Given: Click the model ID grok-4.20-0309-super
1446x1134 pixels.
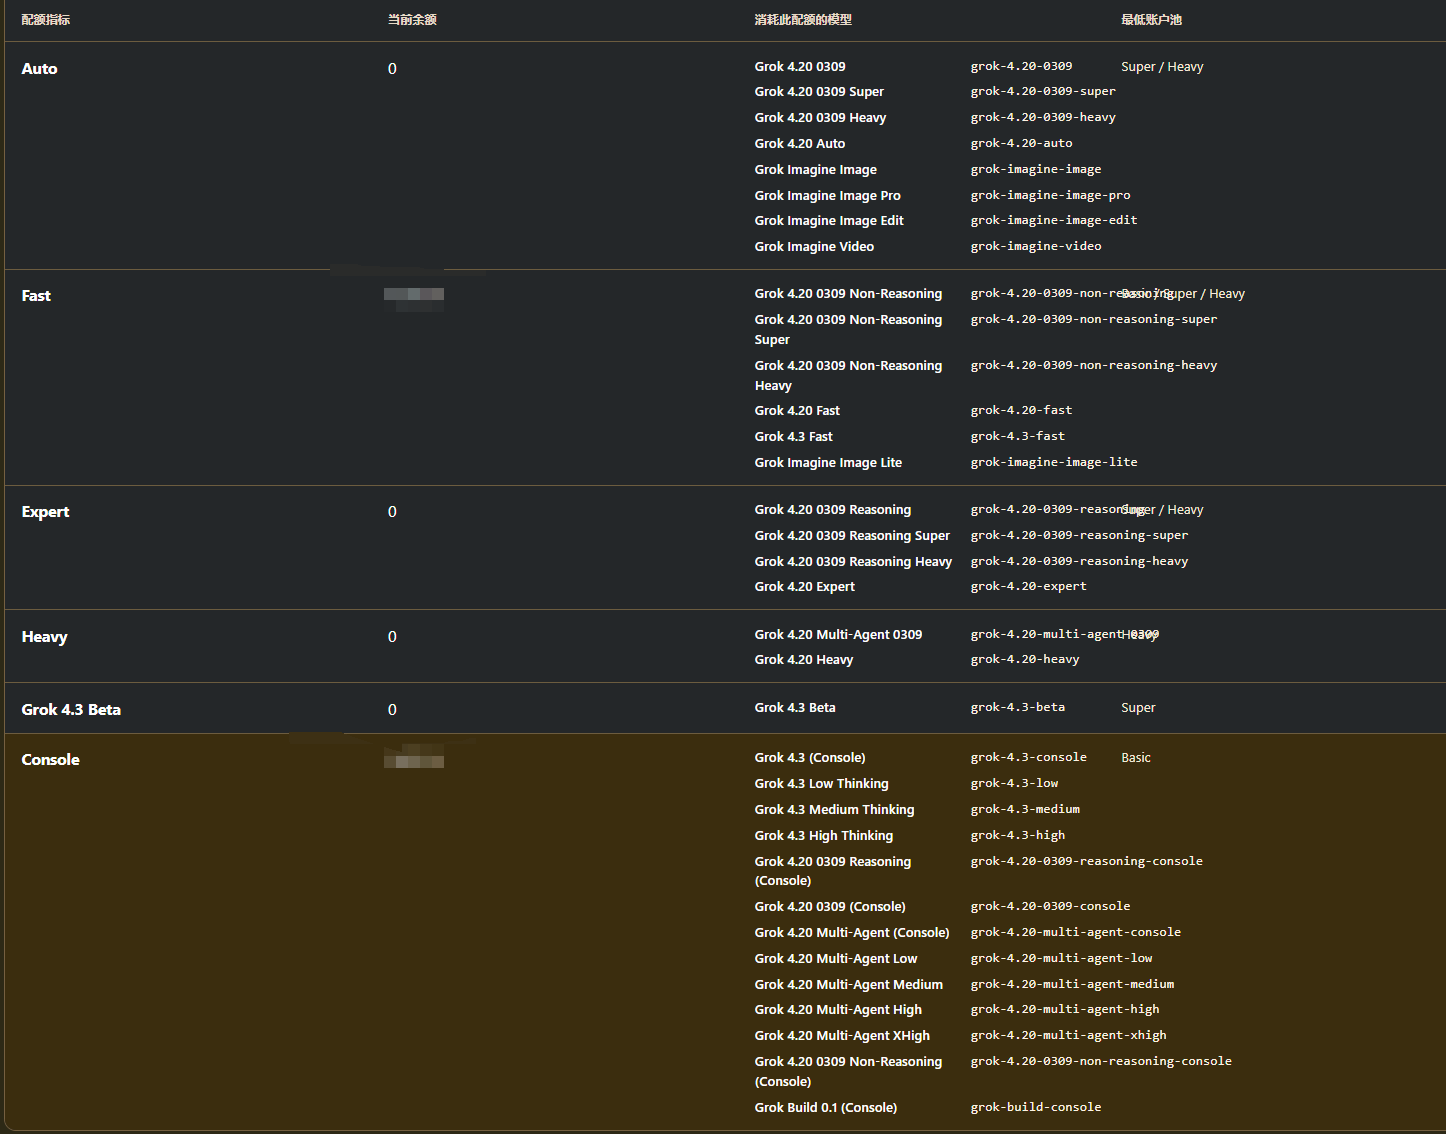Looking at the screenshot, I should [1043, 91].
